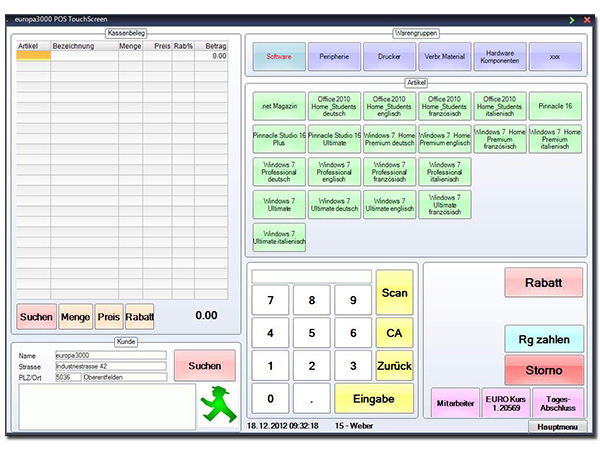Tap keypad digit 5

pyautogui.click(x=311, y=333)
